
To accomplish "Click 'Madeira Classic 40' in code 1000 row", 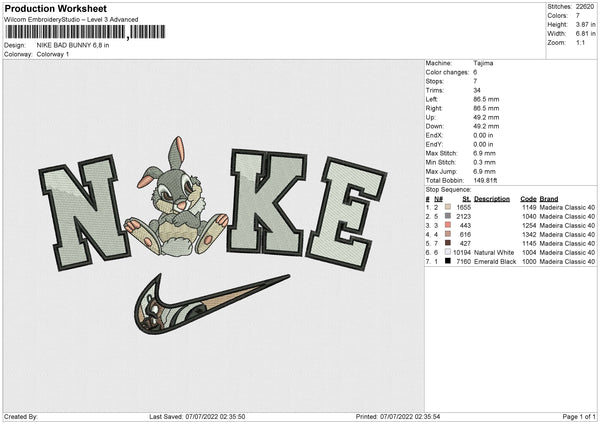I will (567, 262).
